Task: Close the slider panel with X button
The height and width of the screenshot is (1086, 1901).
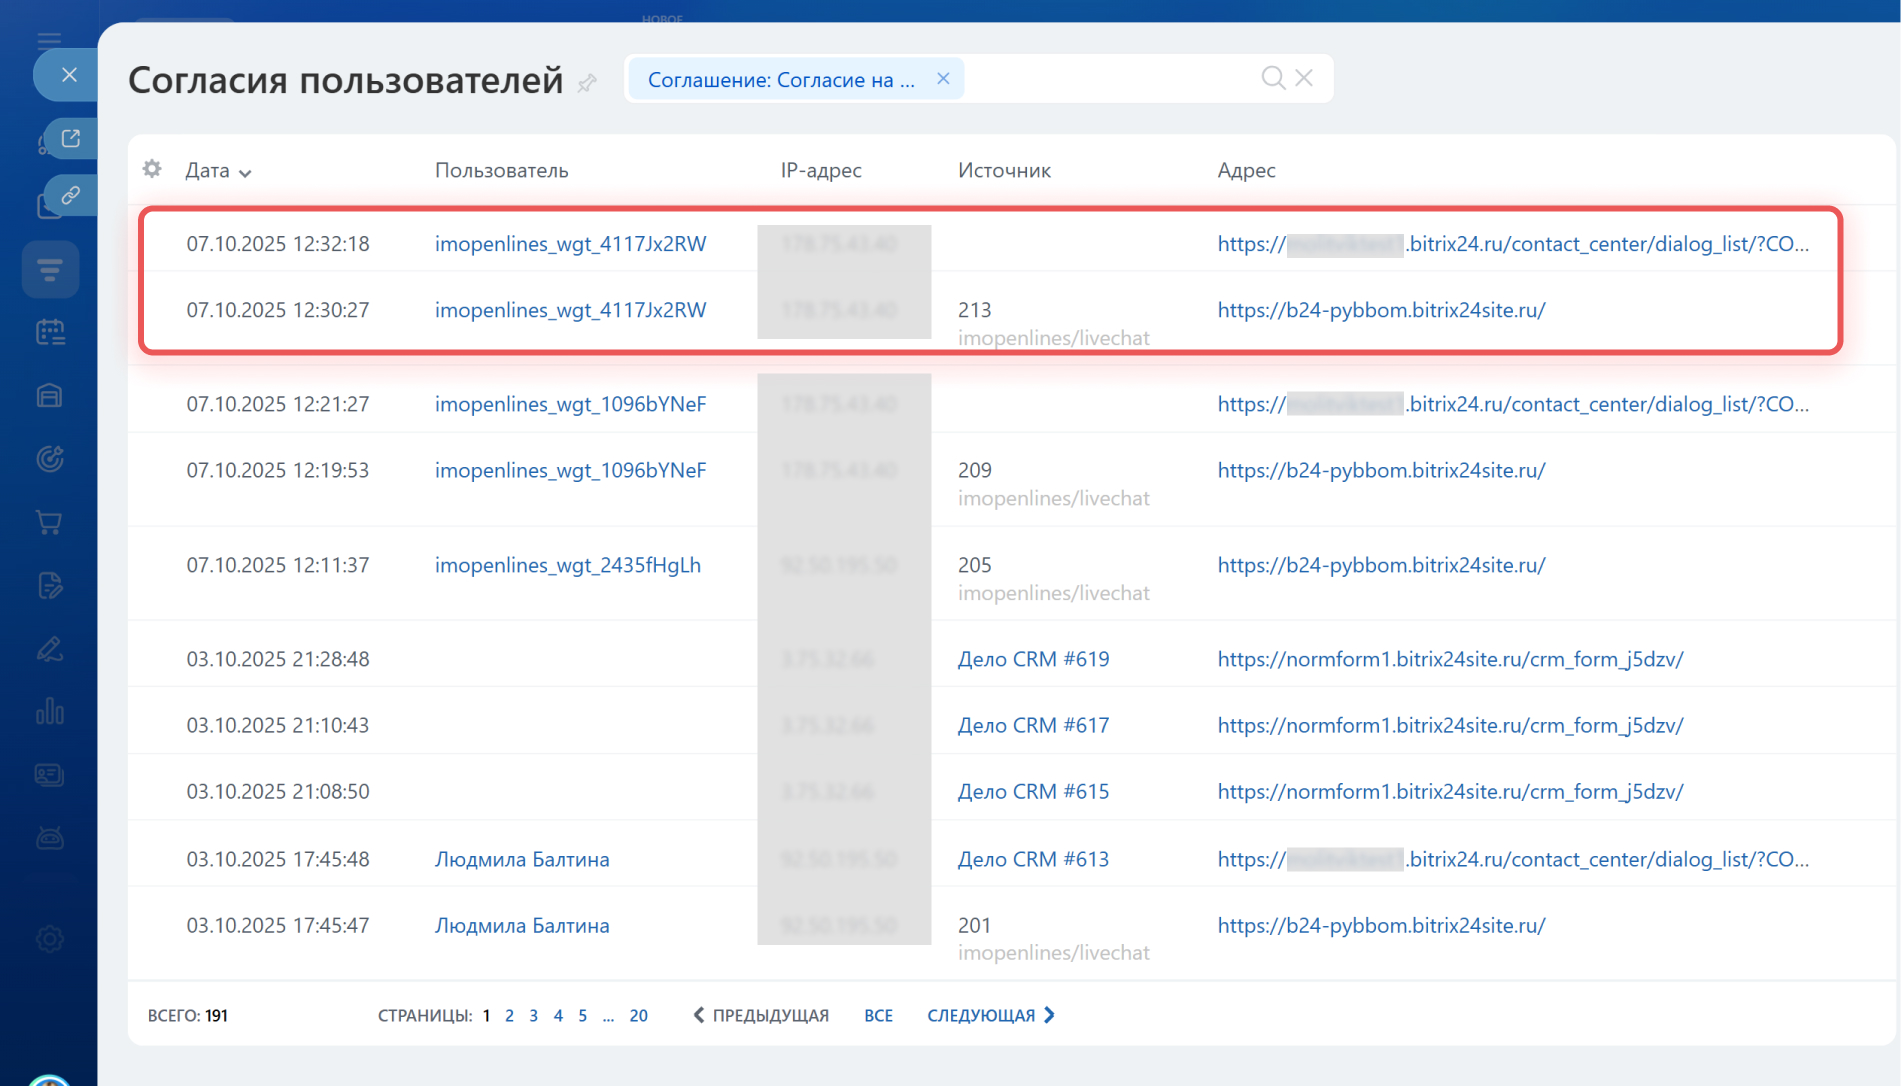Action: [69, 75]
